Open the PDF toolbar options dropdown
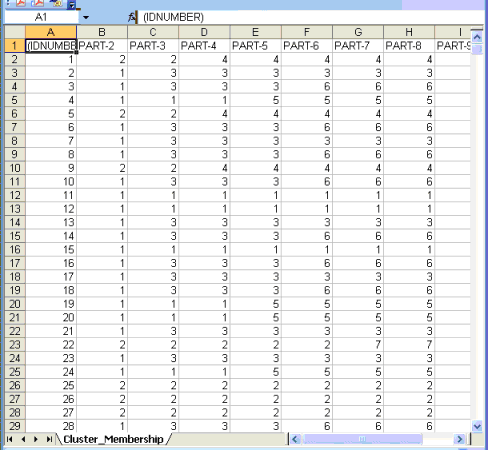The height and width of the screenshot is (450, 488). pos(72,4)
